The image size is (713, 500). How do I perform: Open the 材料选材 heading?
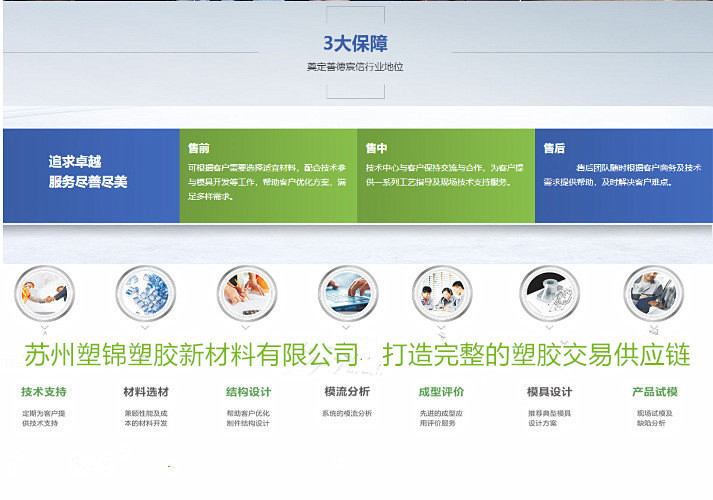(146, 392)
